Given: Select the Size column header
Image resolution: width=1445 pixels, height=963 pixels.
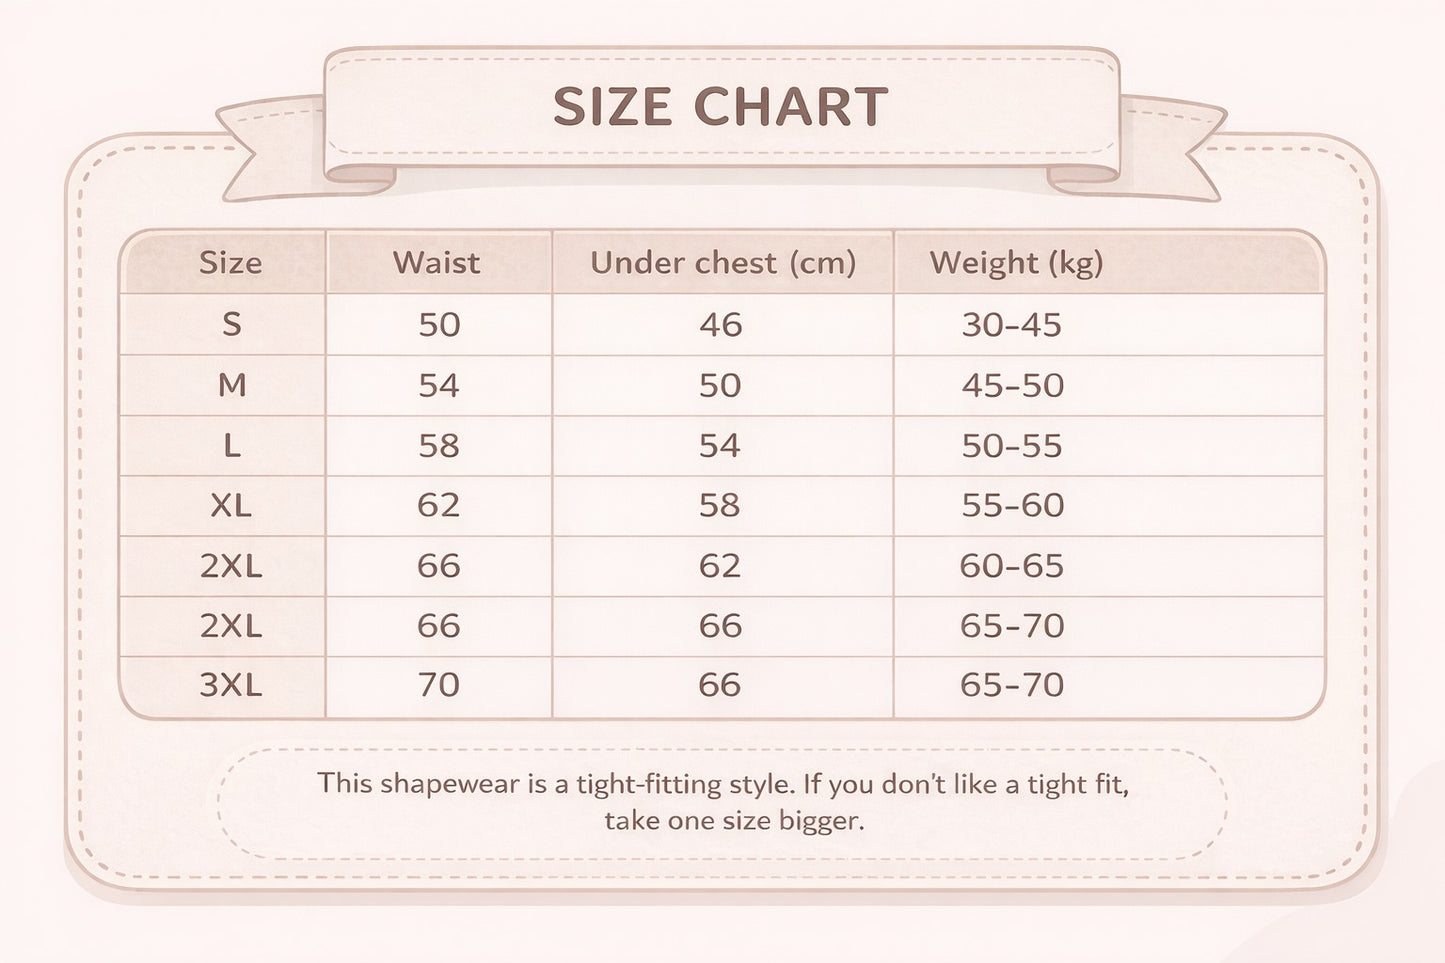Looking at the screenshot, I should coord(230,263).
